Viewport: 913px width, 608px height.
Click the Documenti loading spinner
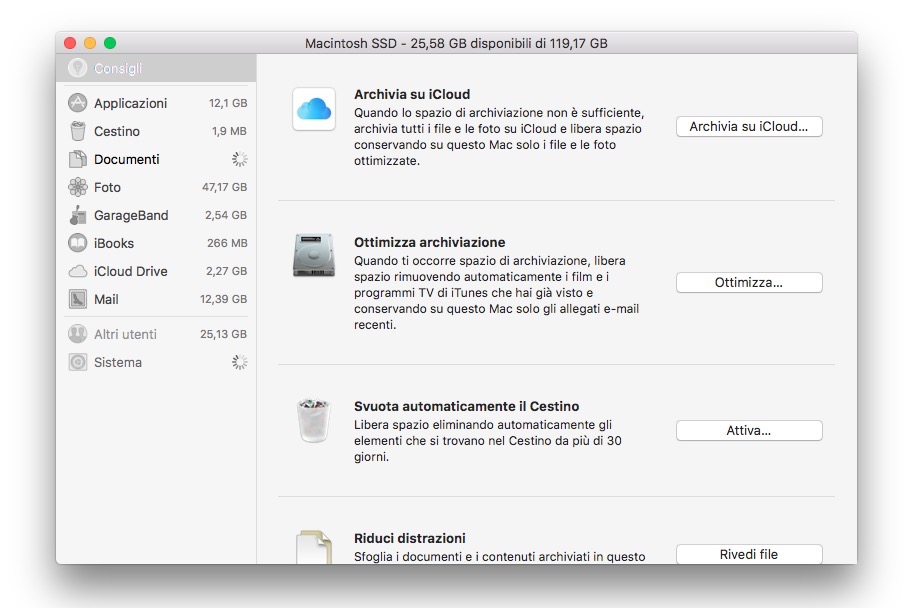coord(239,159)
